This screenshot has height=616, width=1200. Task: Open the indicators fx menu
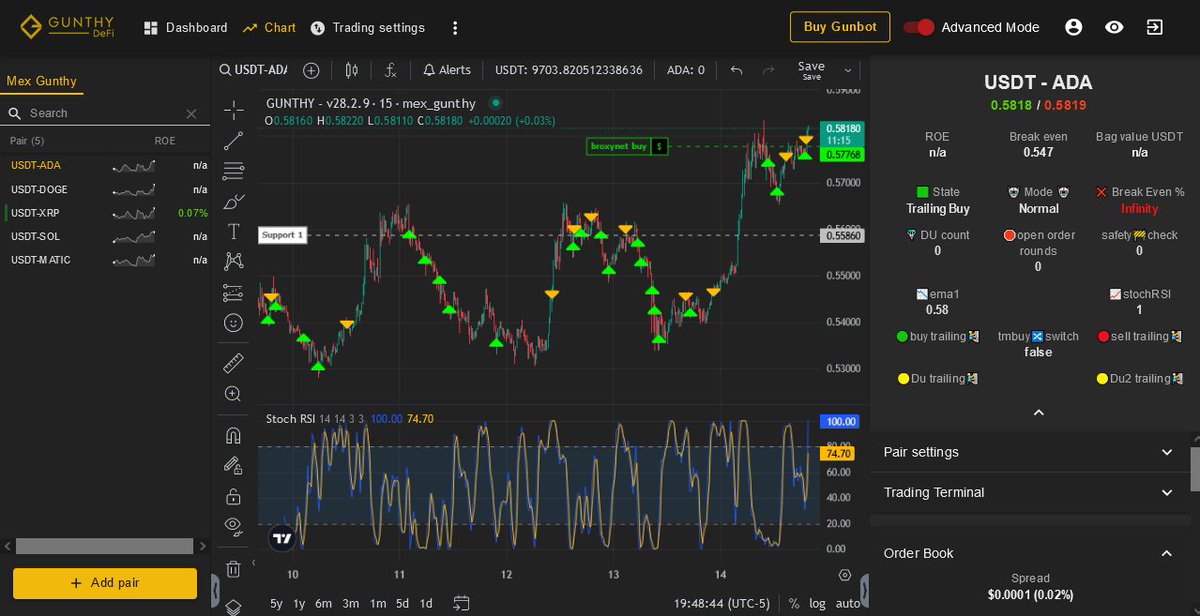click(391, 70)
